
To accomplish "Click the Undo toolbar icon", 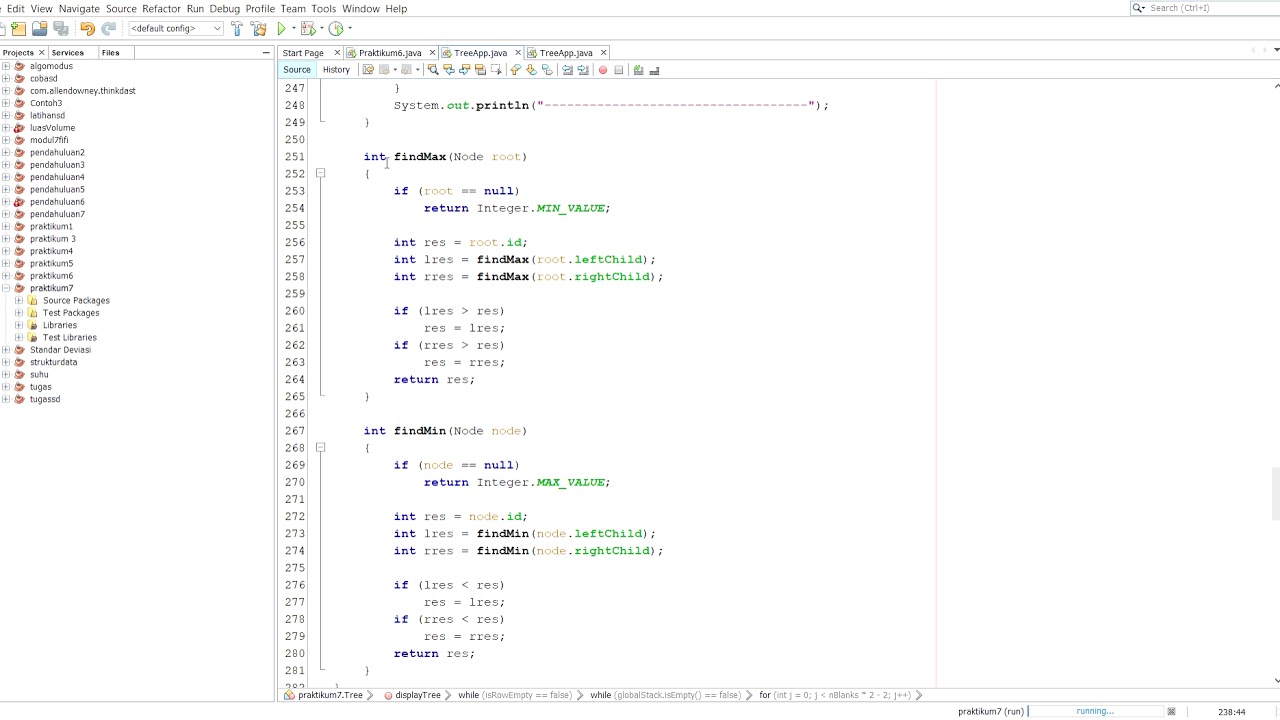I will [x=87, y=29].
